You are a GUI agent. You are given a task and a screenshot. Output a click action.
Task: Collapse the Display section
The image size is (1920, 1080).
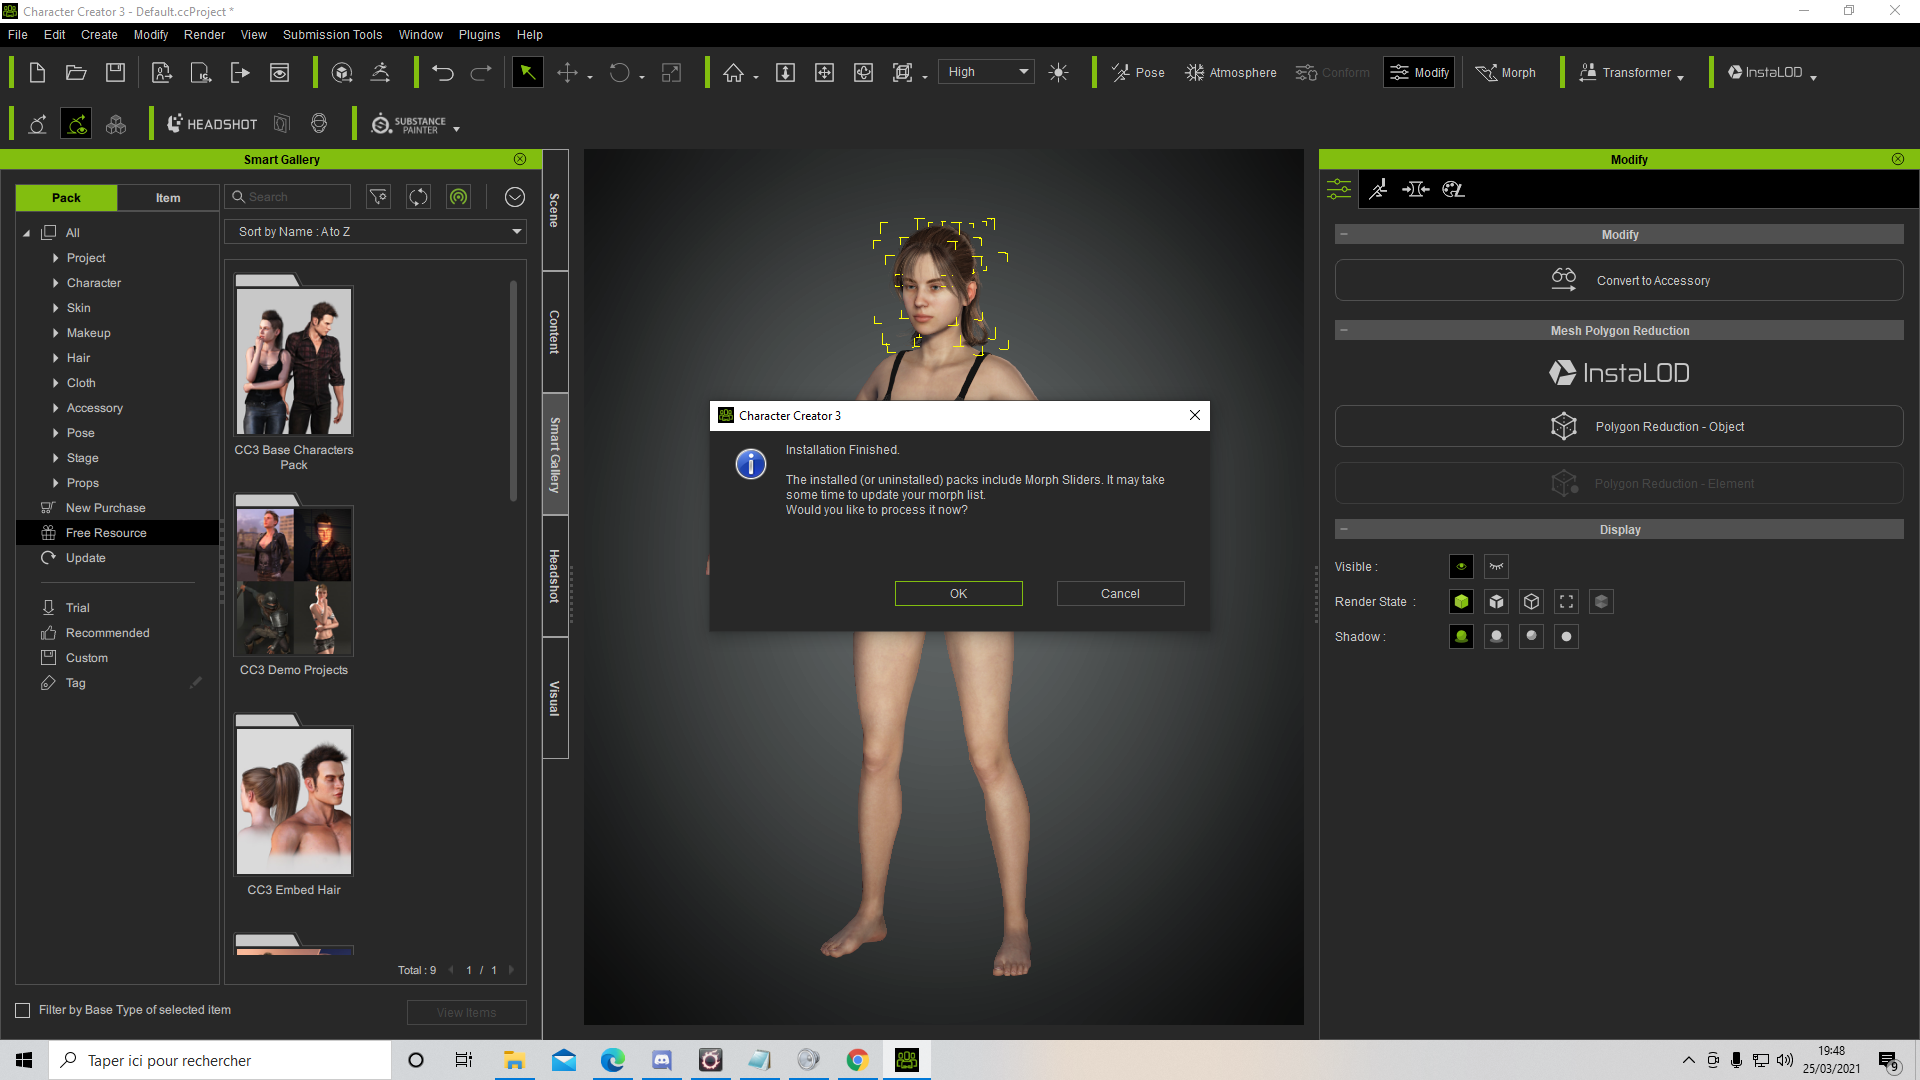1344,529
